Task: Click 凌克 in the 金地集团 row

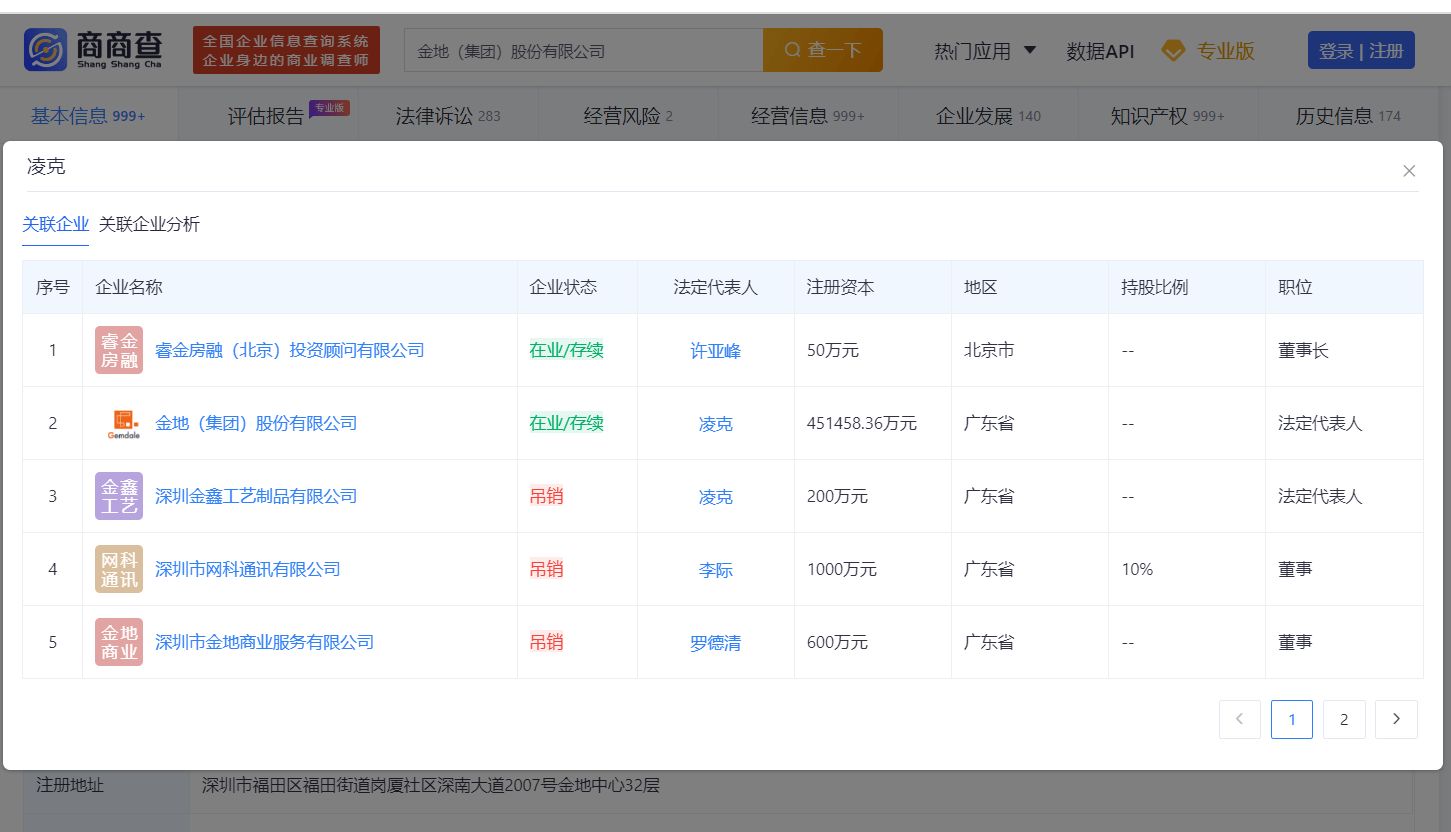Action: click(716, 424)
